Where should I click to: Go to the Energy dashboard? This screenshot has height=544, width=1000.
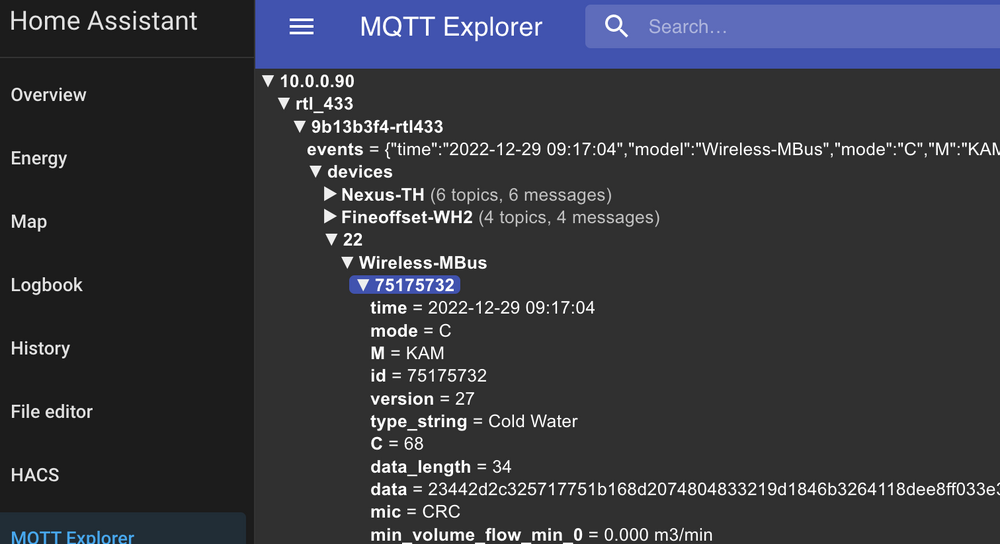tap(39, 158)
